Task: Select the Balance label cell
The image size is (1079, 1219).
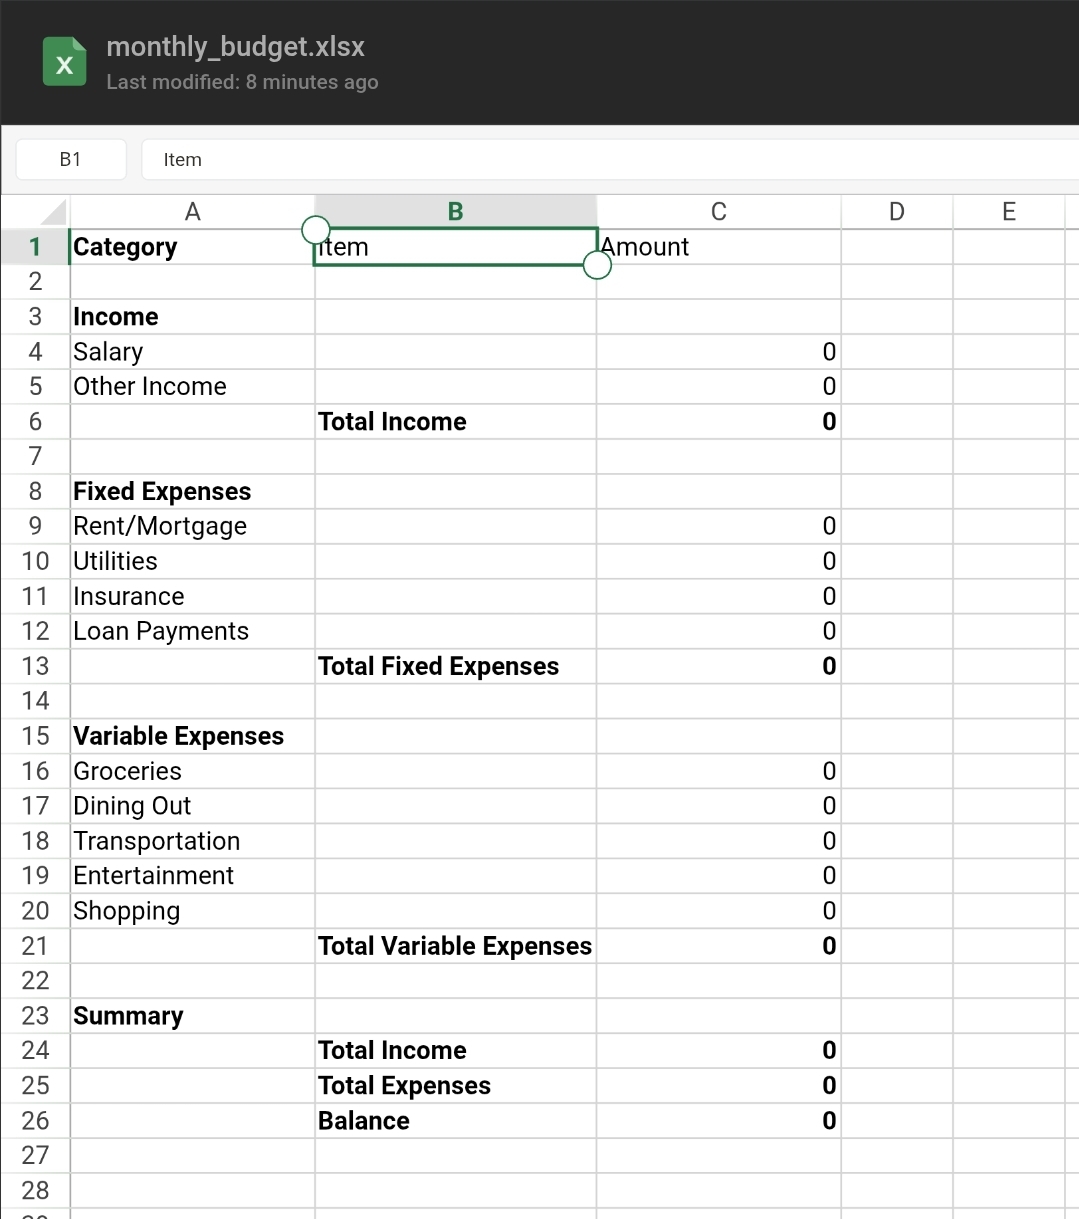Action: pos(456,1120)
